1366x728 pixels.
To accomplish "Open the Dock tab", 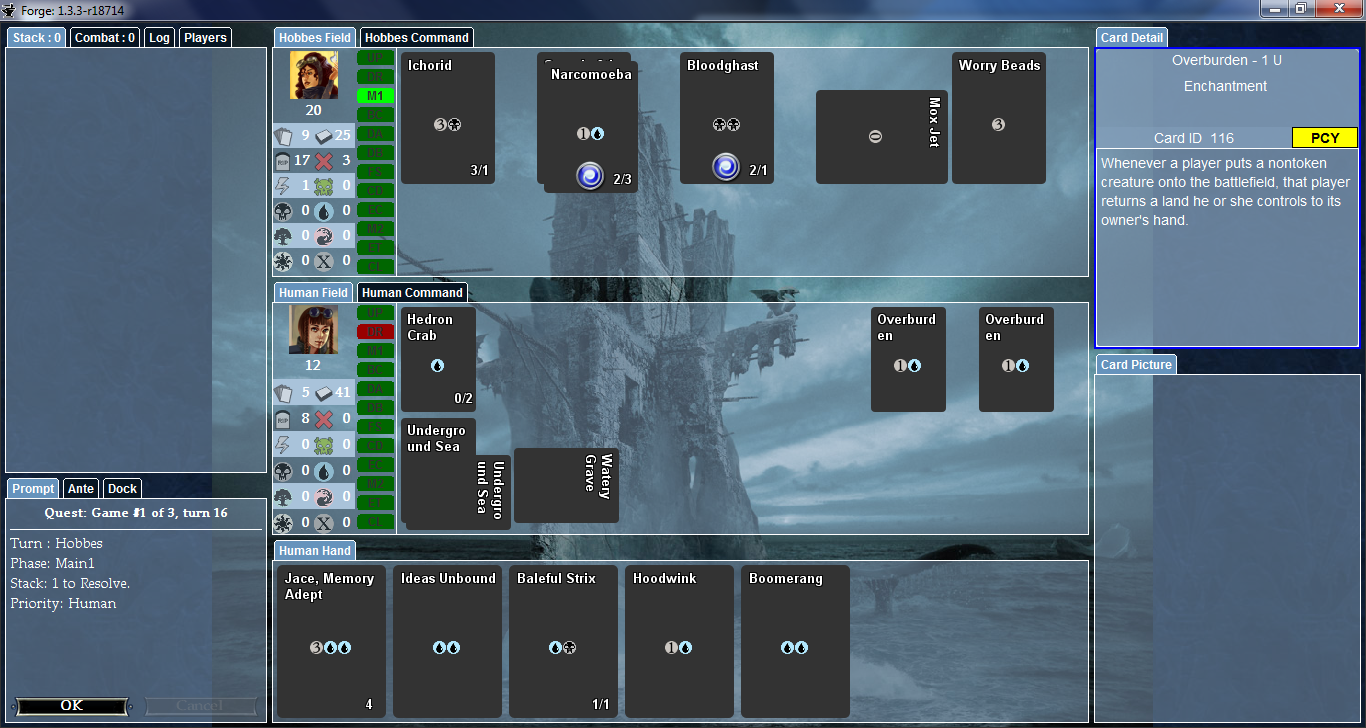I will [x=123, y=489].
